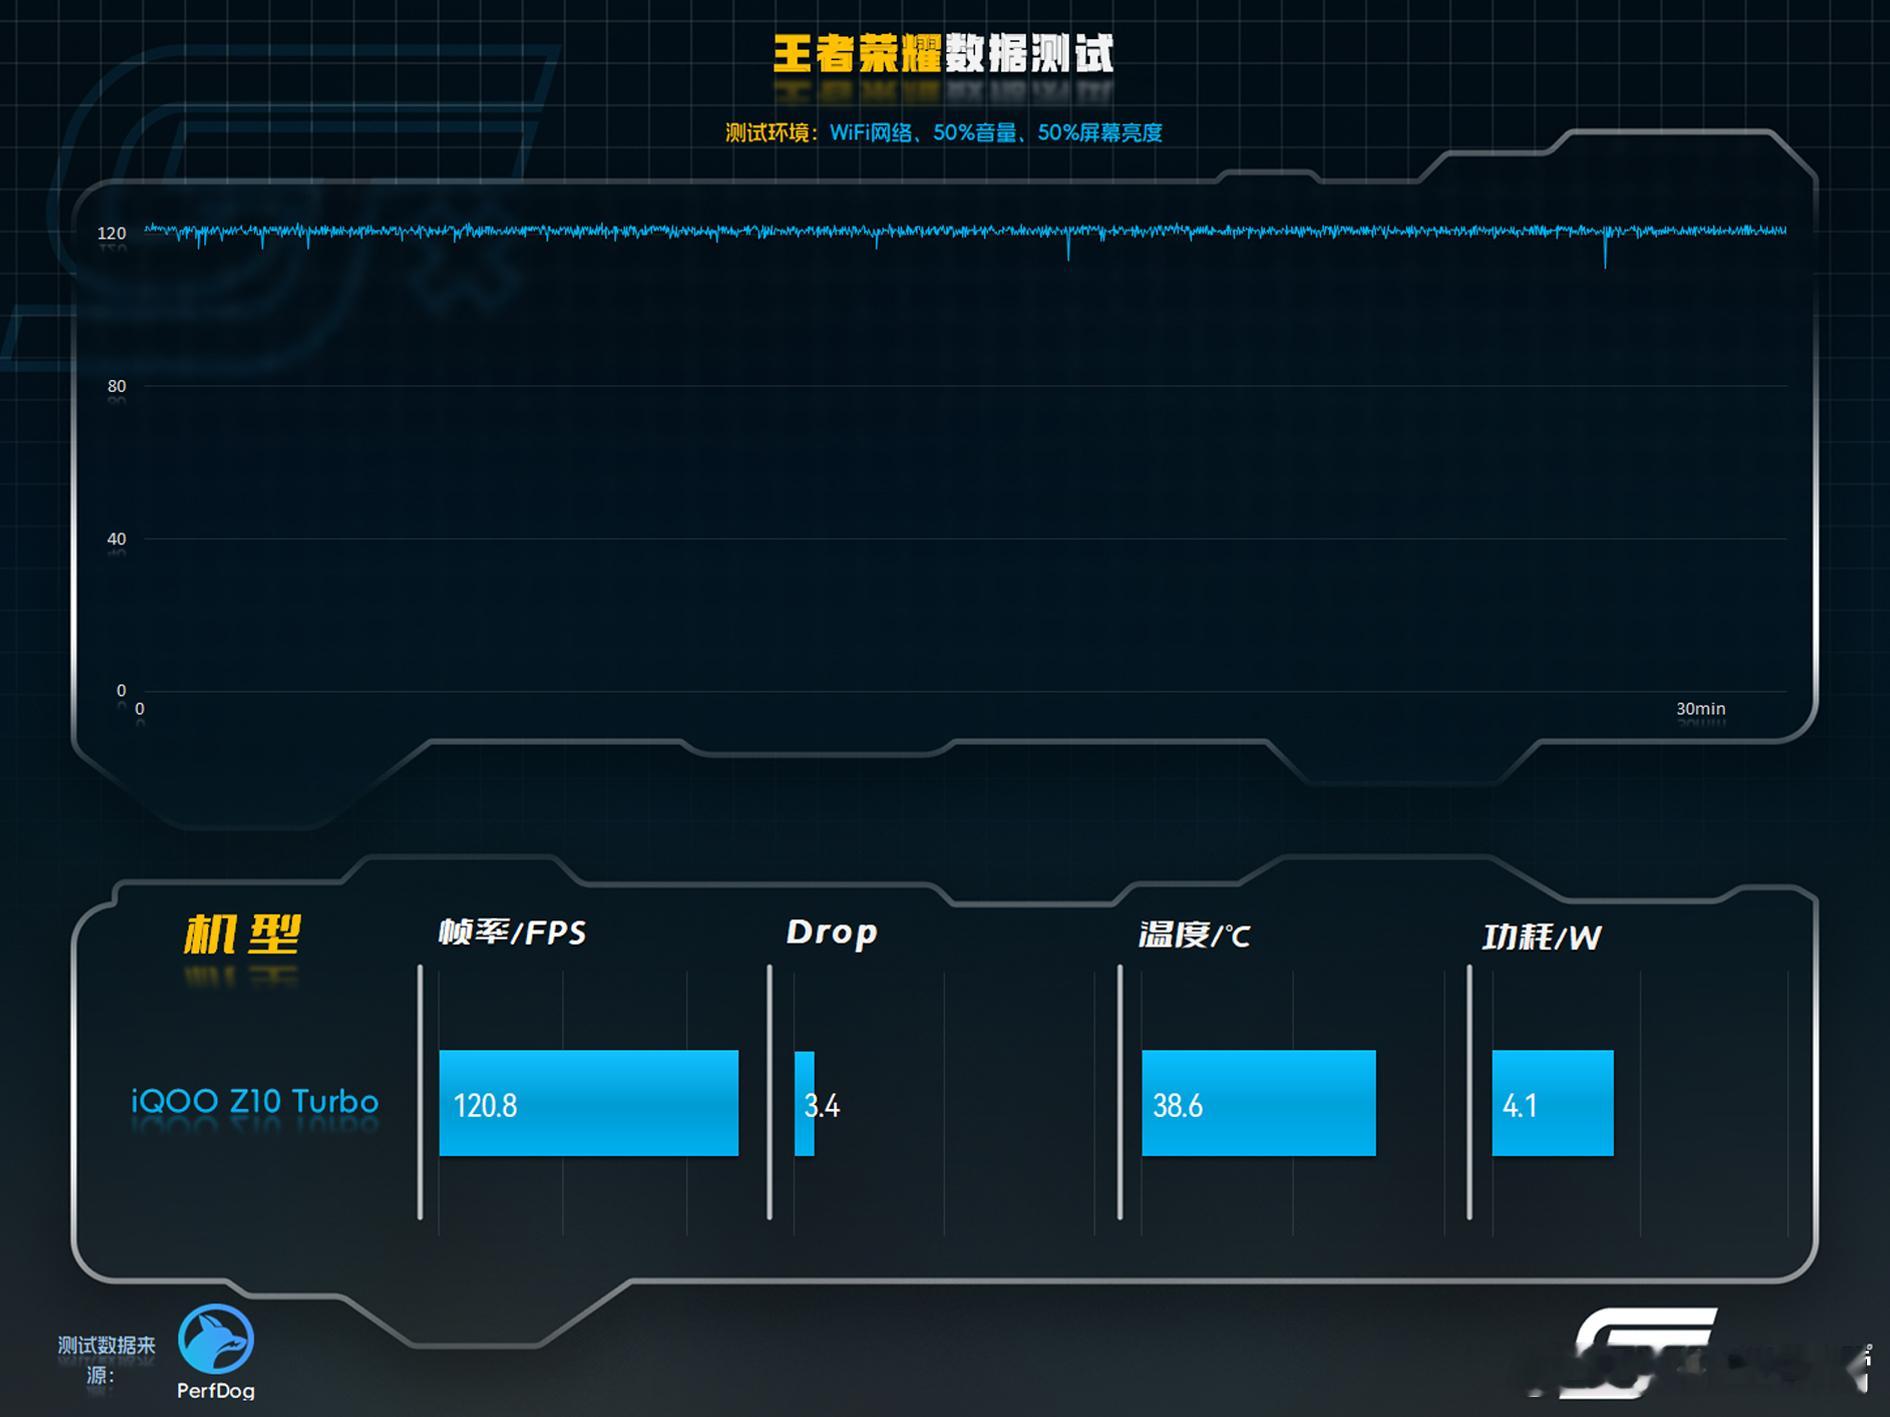Click the Drop column heading
This screenshot has height=1417, width=1890.
(832, 932)
